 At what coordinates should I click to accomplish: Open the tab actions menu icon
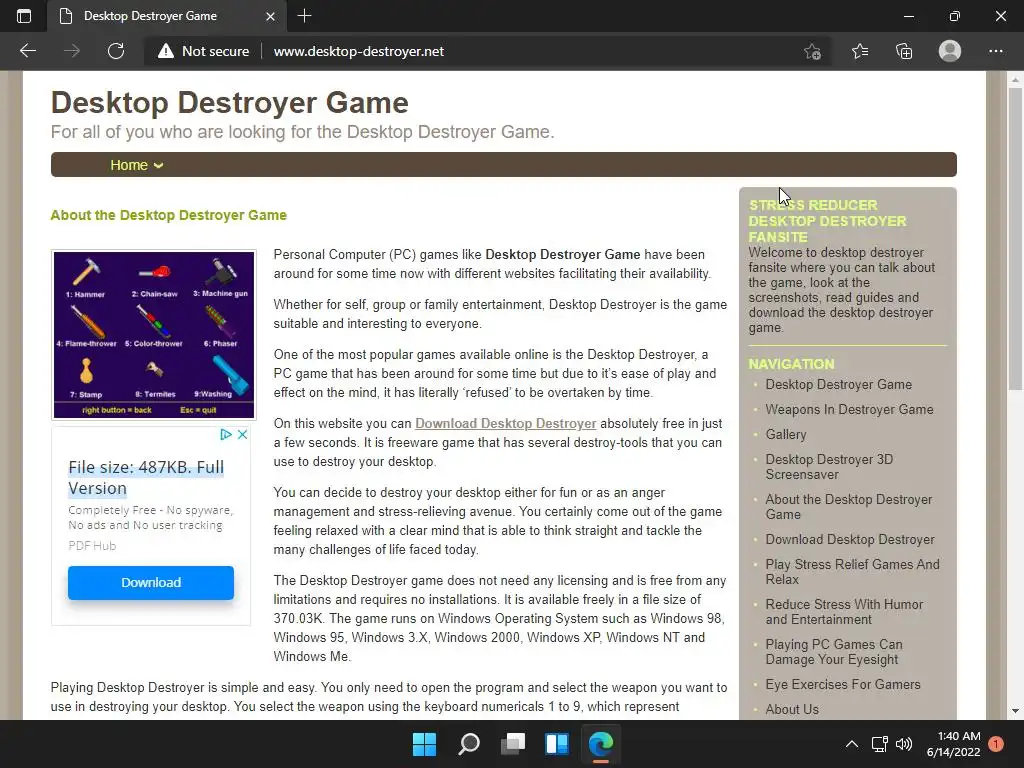point(24,16)
